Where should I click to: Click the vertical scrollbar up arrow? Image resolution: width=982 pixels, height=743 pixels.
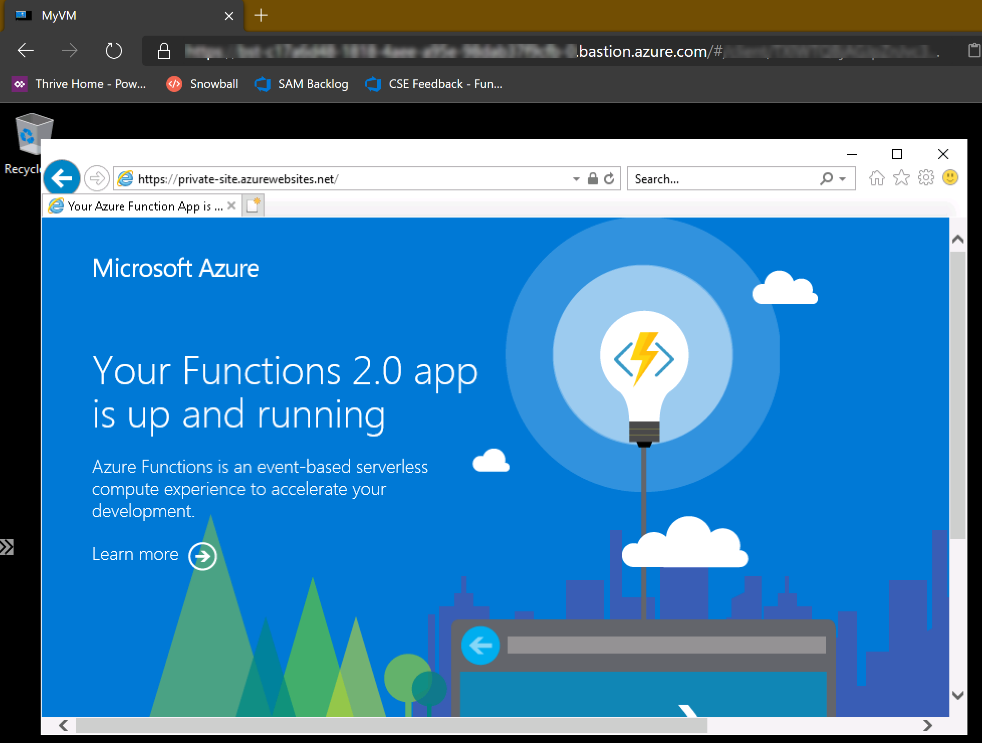958,239
